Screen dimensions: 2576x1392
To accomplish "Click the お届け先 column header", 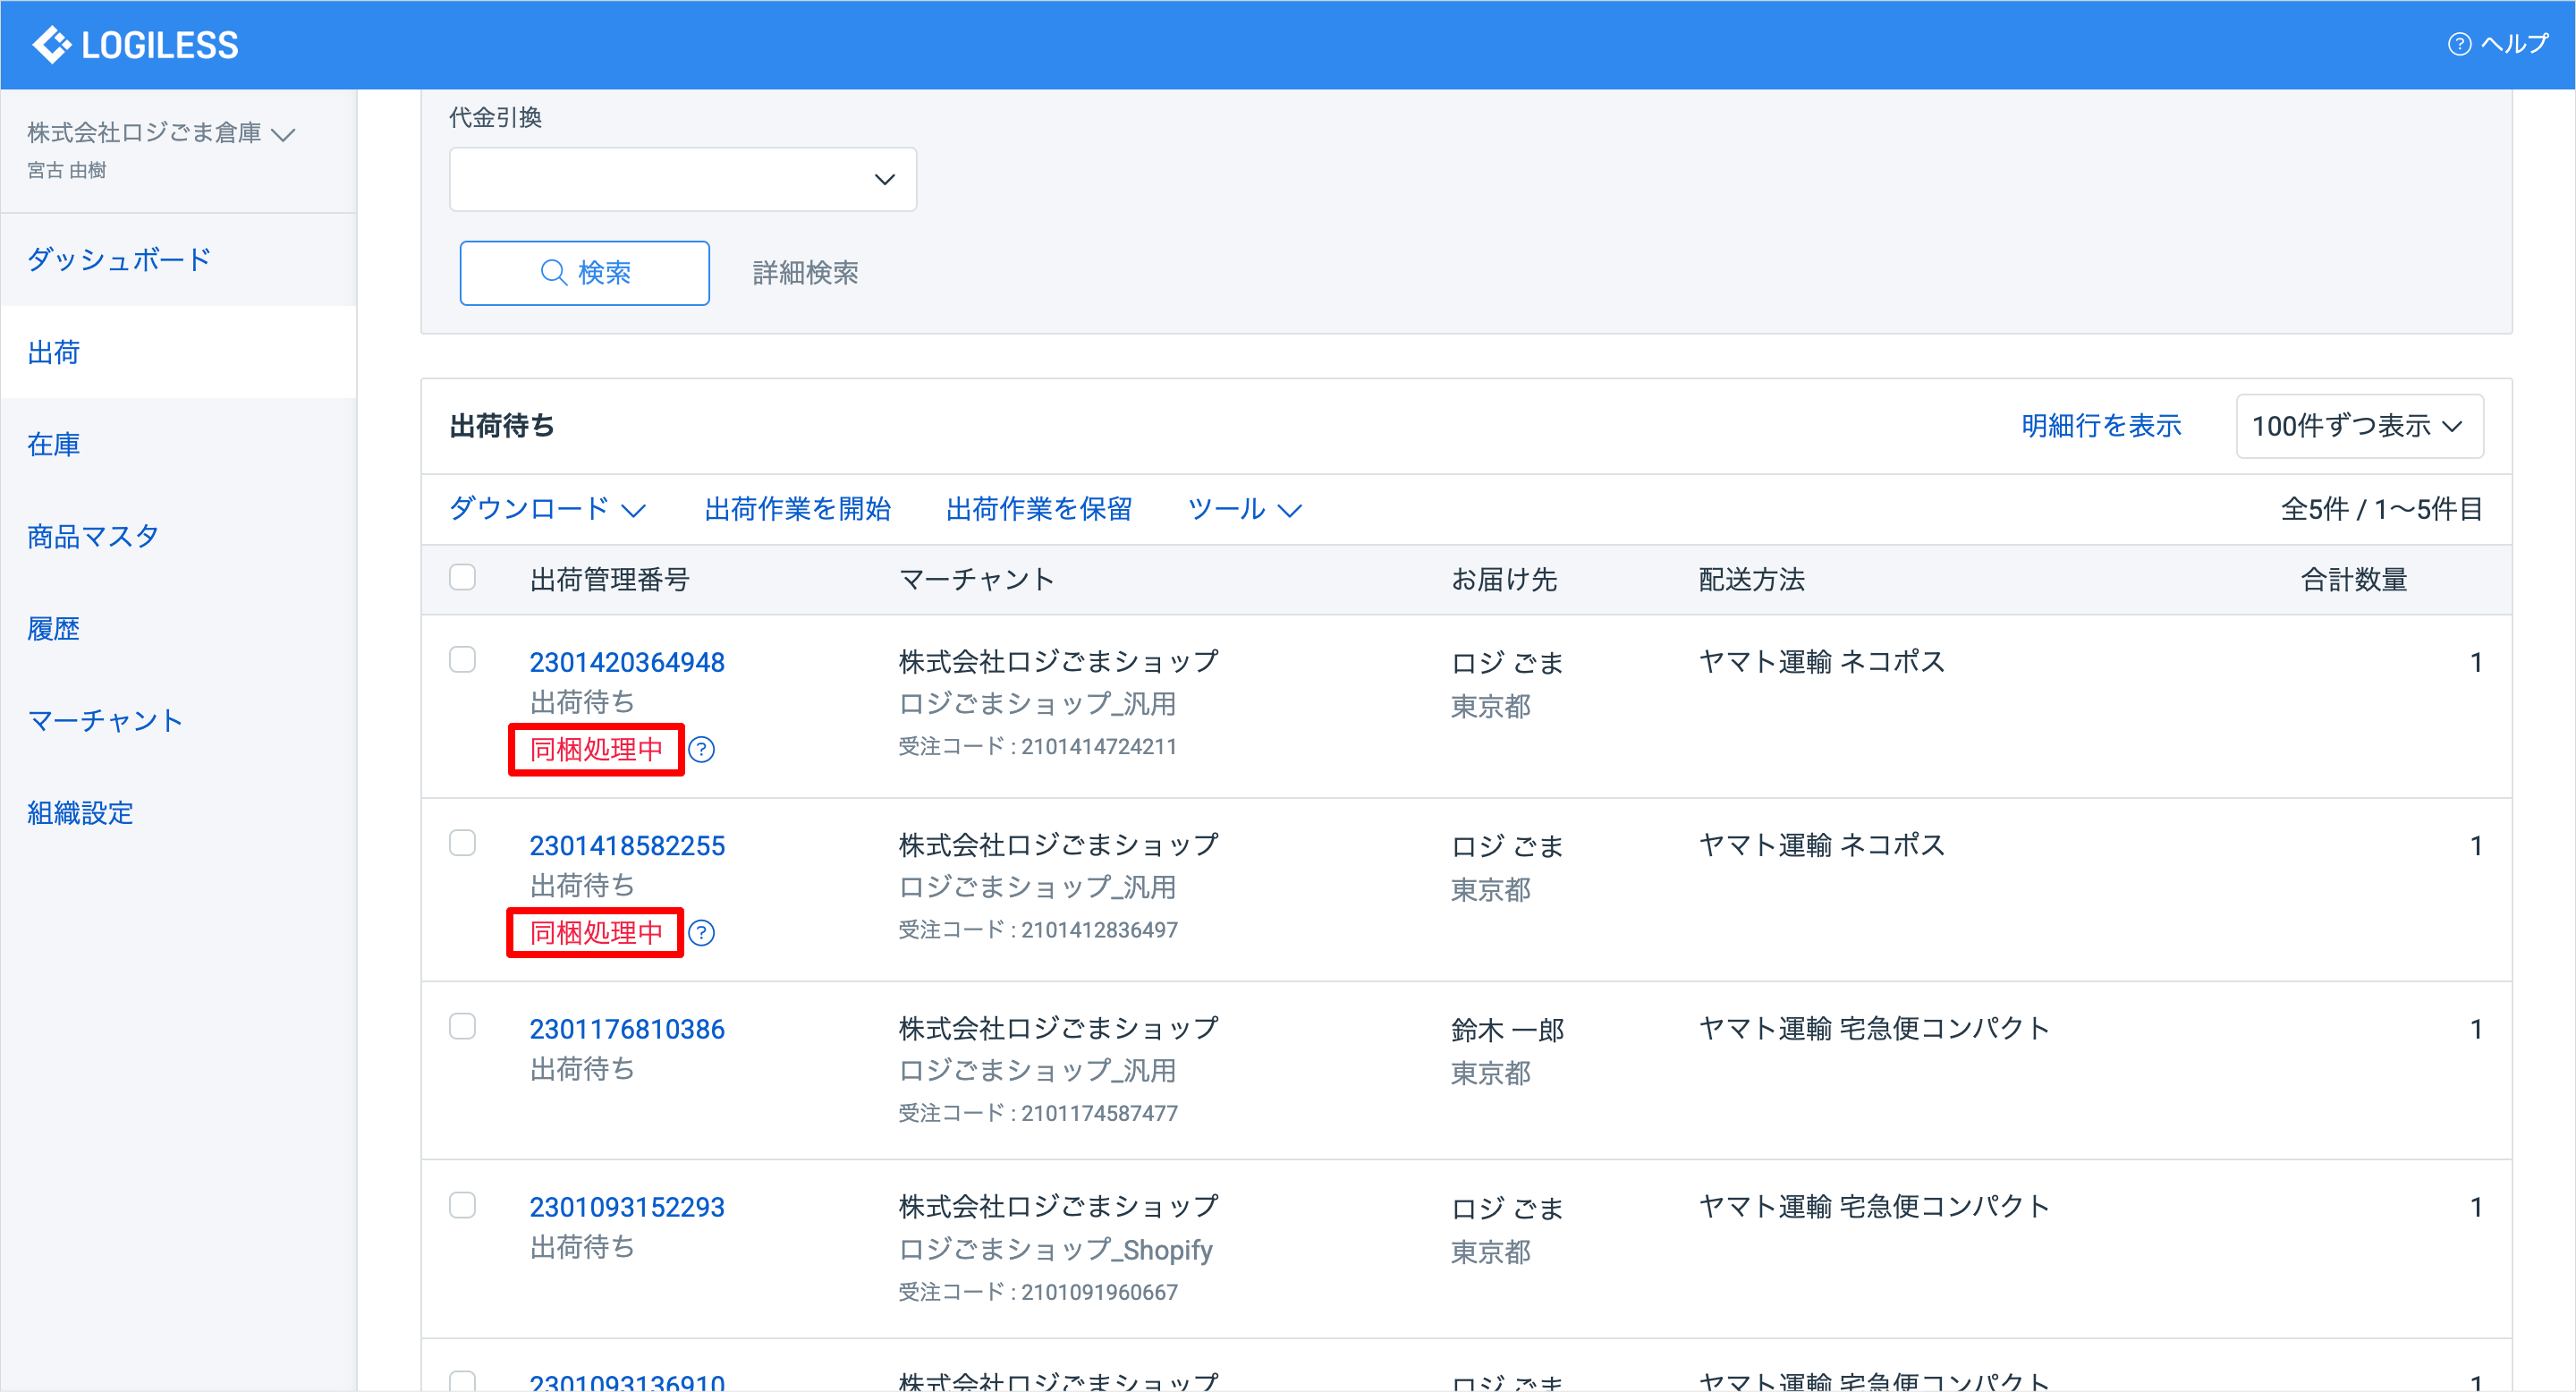I will 1504,580.
